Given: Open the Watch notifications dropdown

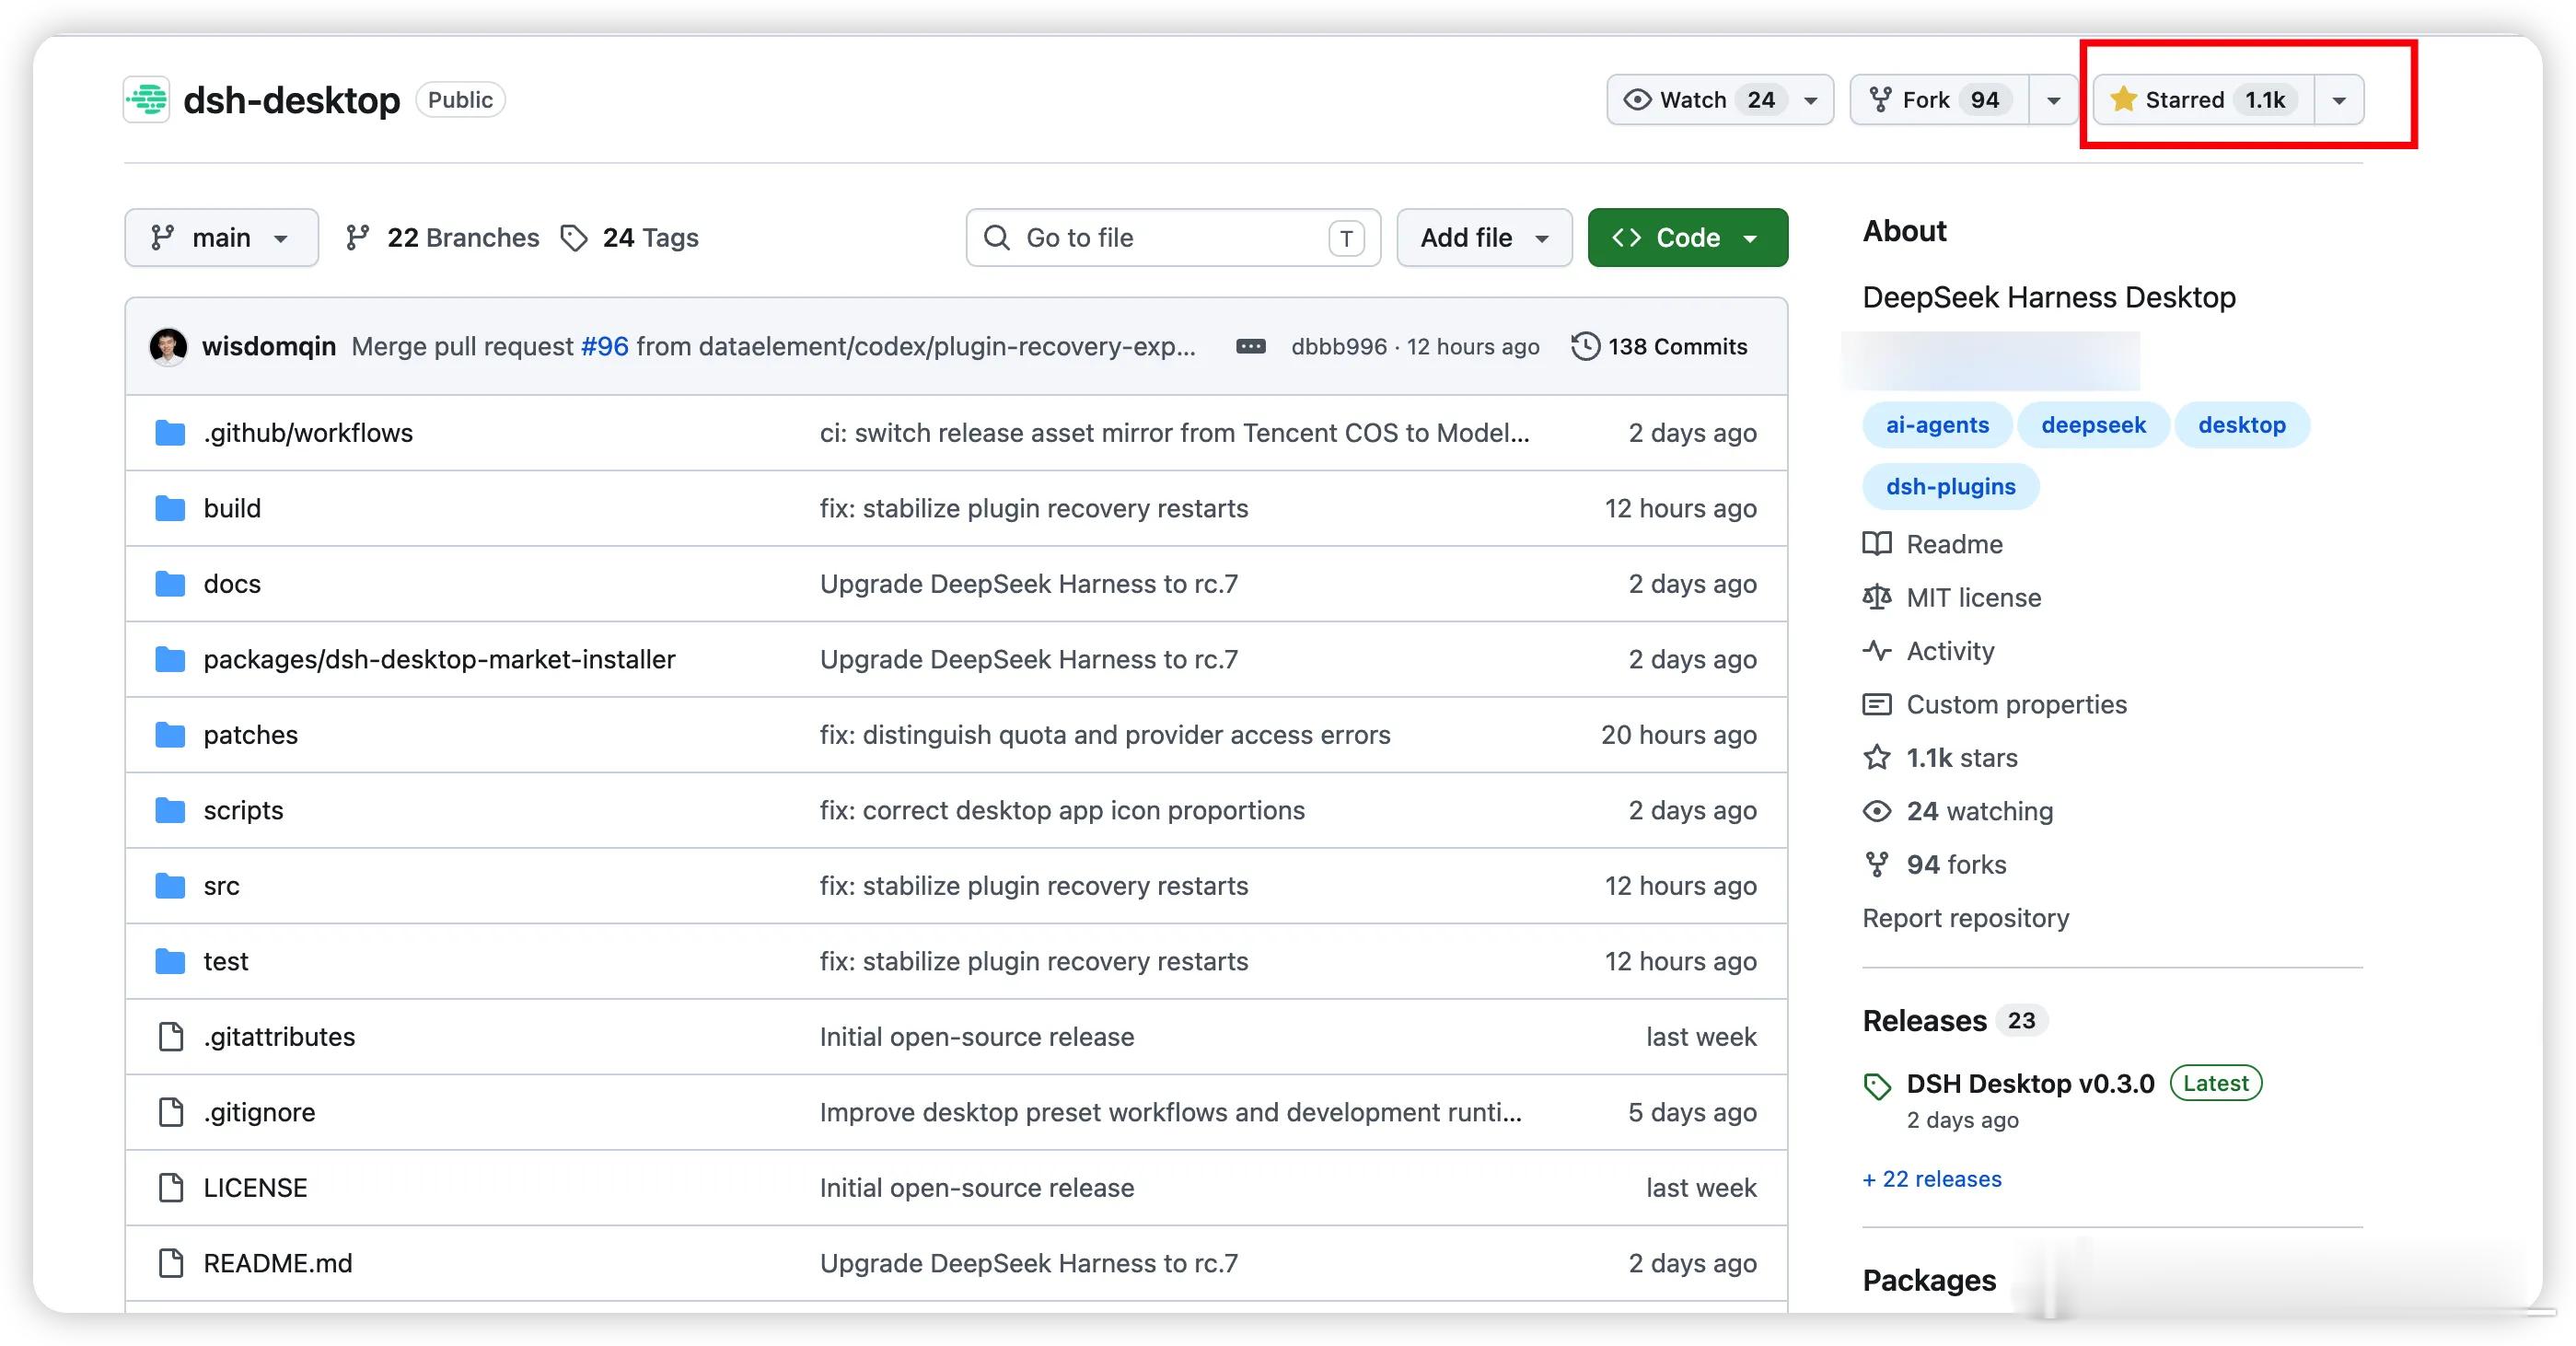Looking at the screenshot, I should point(1720,100).
